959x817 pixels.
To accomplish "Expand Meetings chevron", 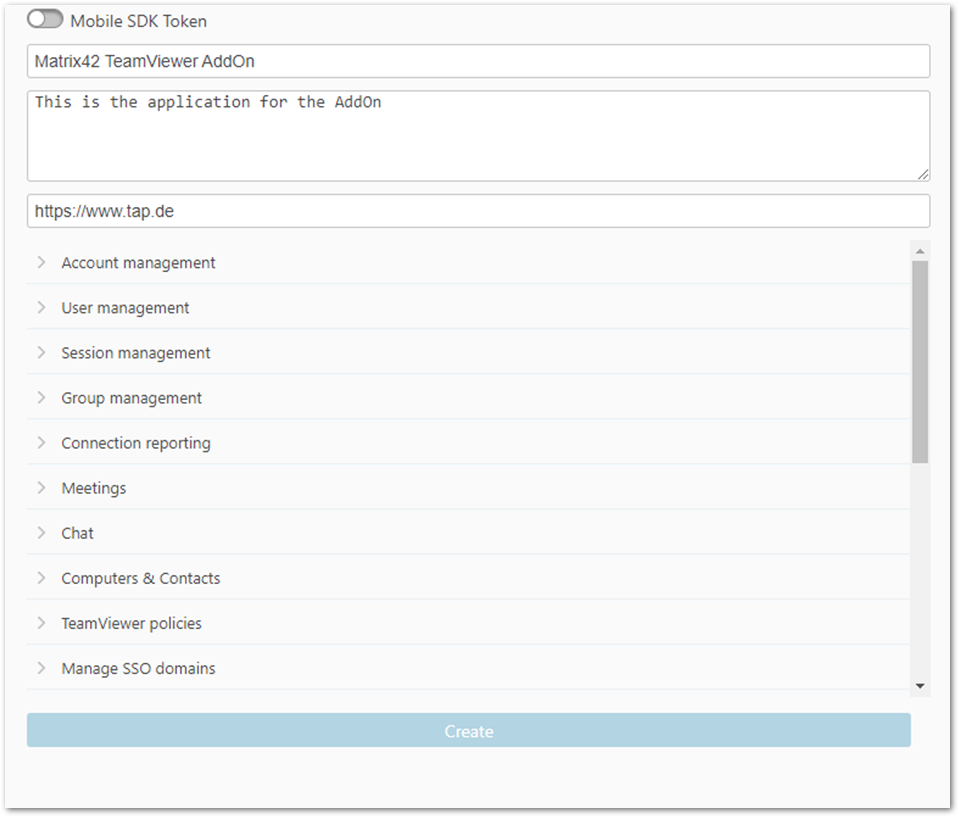I will [41, 487].
